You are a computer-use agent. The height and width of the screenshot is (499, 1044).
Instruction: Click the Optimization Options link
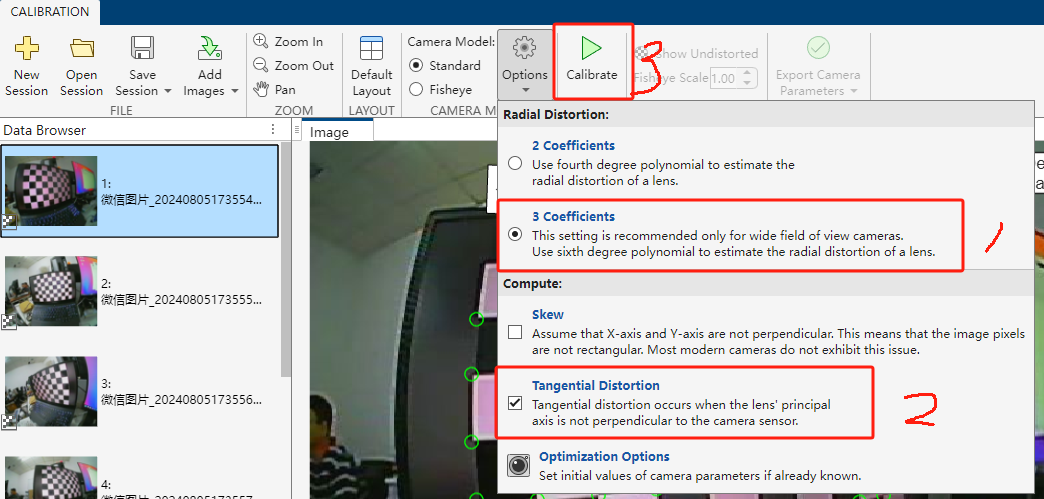click(x=604, y=456)
